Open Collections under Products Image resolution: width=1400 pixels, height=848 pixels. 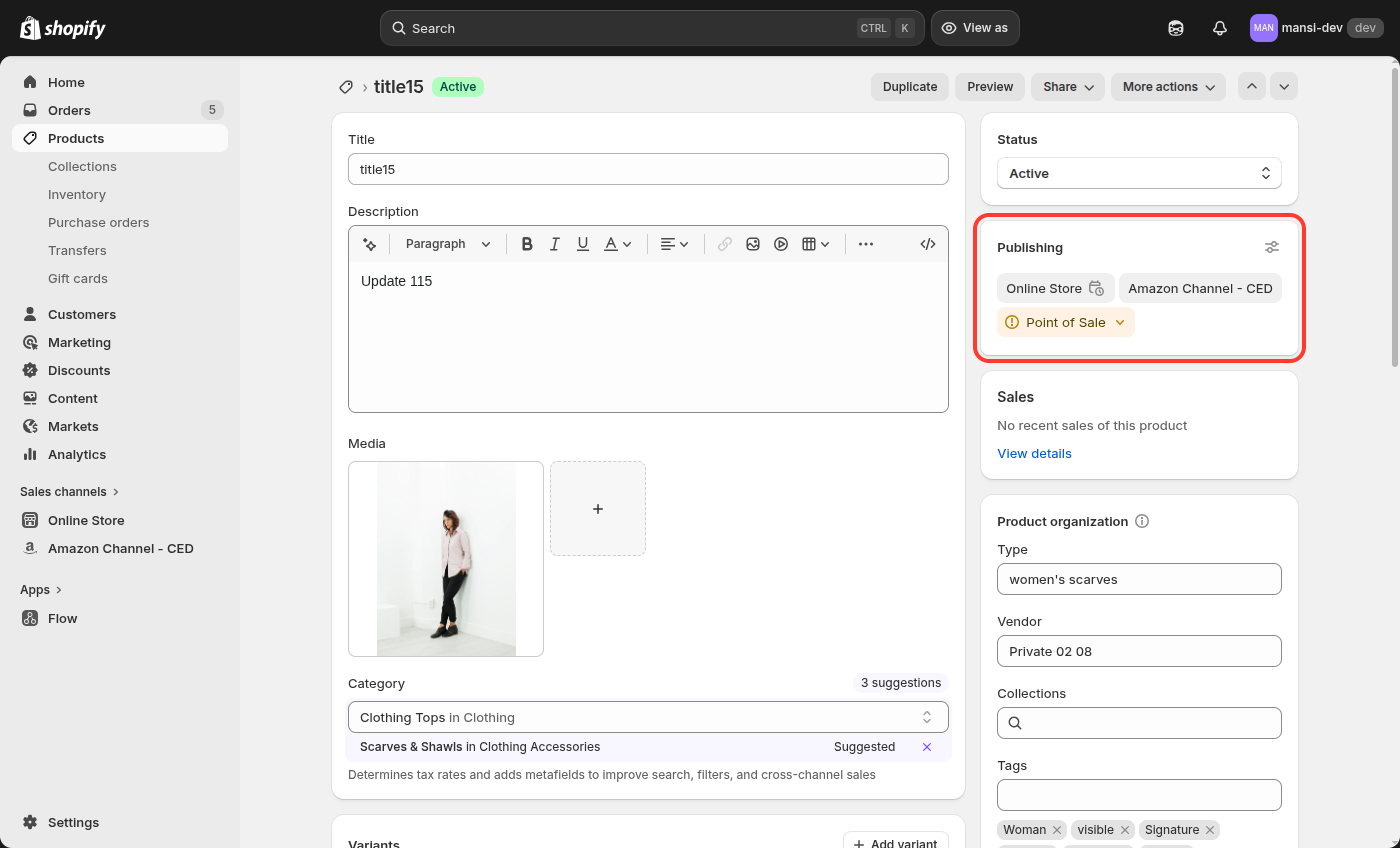[x=82, y=166]
